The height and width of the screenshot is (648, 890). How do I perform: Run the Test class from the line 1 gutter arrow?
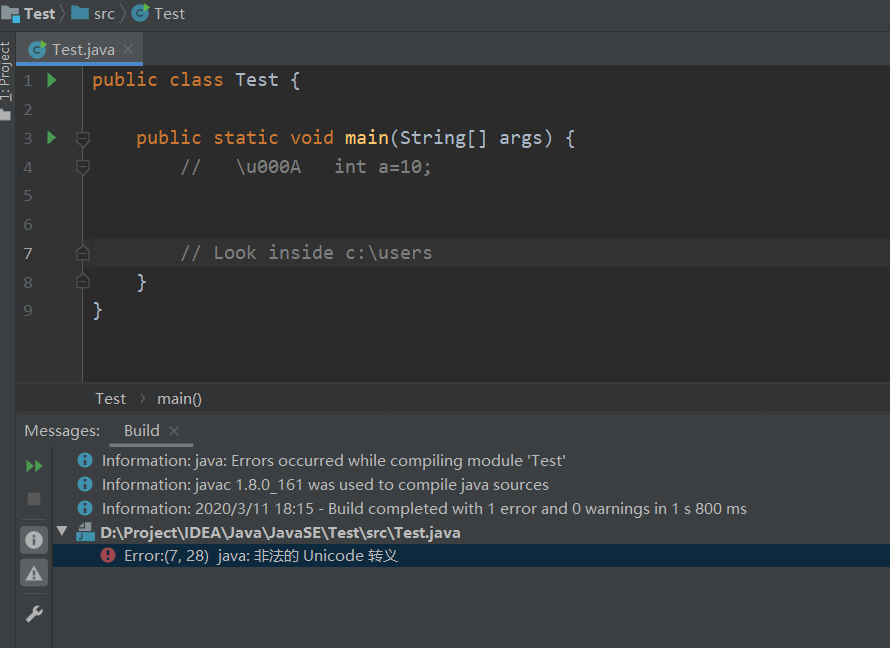(x=52, y=80)
